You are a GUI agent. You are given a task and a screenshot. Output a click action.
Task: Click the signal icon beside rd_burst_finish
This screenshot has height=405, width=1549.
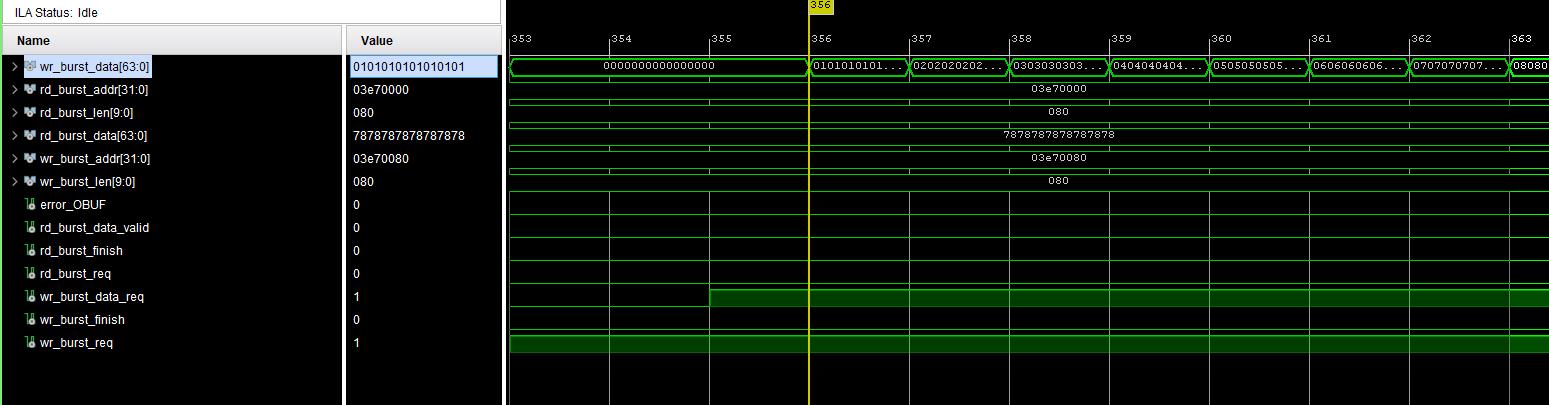[x=30, y=250]
